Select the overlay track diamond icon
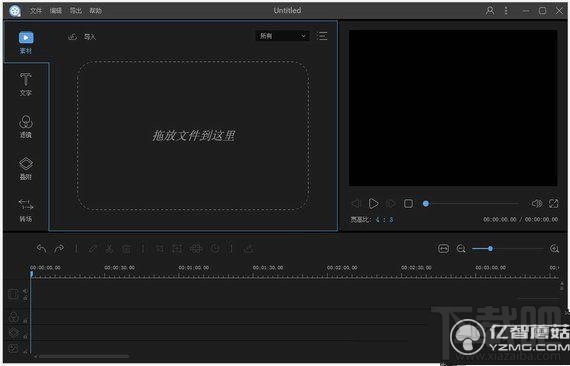This screenshot has height=366, width=570. pos(13,332)
